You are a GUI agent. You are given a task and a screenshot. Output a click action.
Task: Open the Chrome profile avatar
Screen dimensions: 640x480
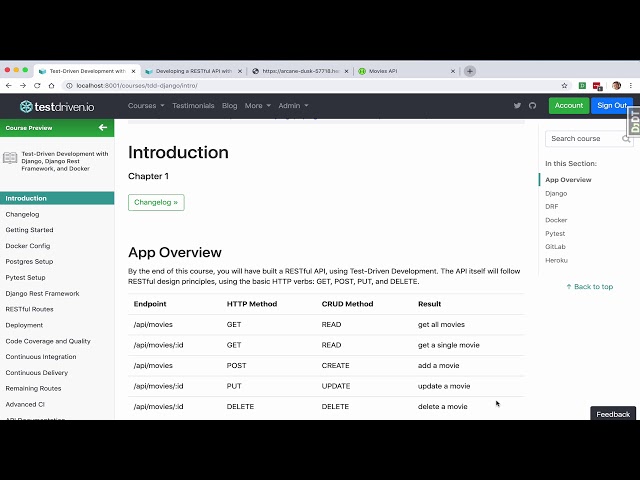pyautogui.click(x=616, y=85)
